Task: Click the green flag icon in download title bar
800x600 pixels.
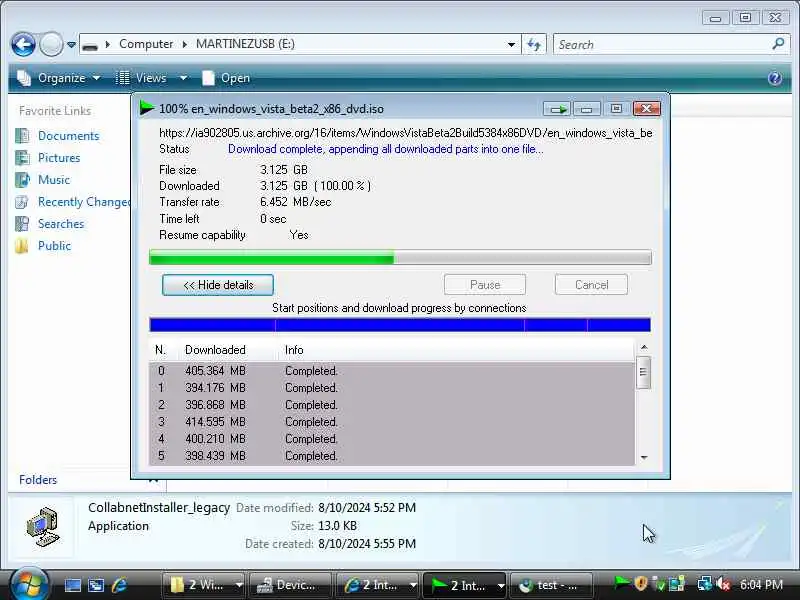Action: pos(147,108)
